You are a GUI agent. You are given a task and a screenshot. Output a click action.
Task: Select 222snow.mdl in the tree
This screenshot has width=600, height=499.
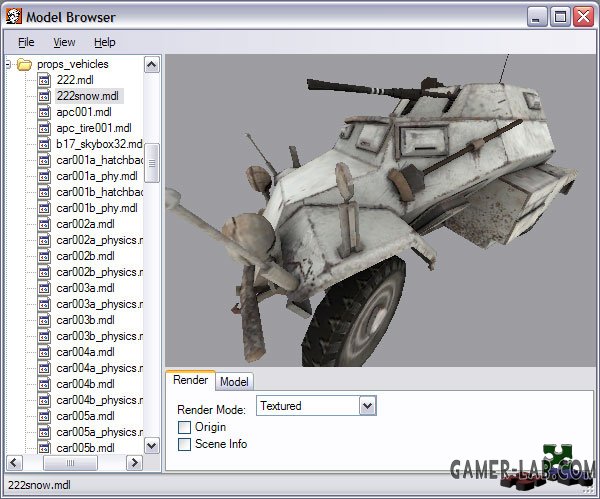point(88,96)
